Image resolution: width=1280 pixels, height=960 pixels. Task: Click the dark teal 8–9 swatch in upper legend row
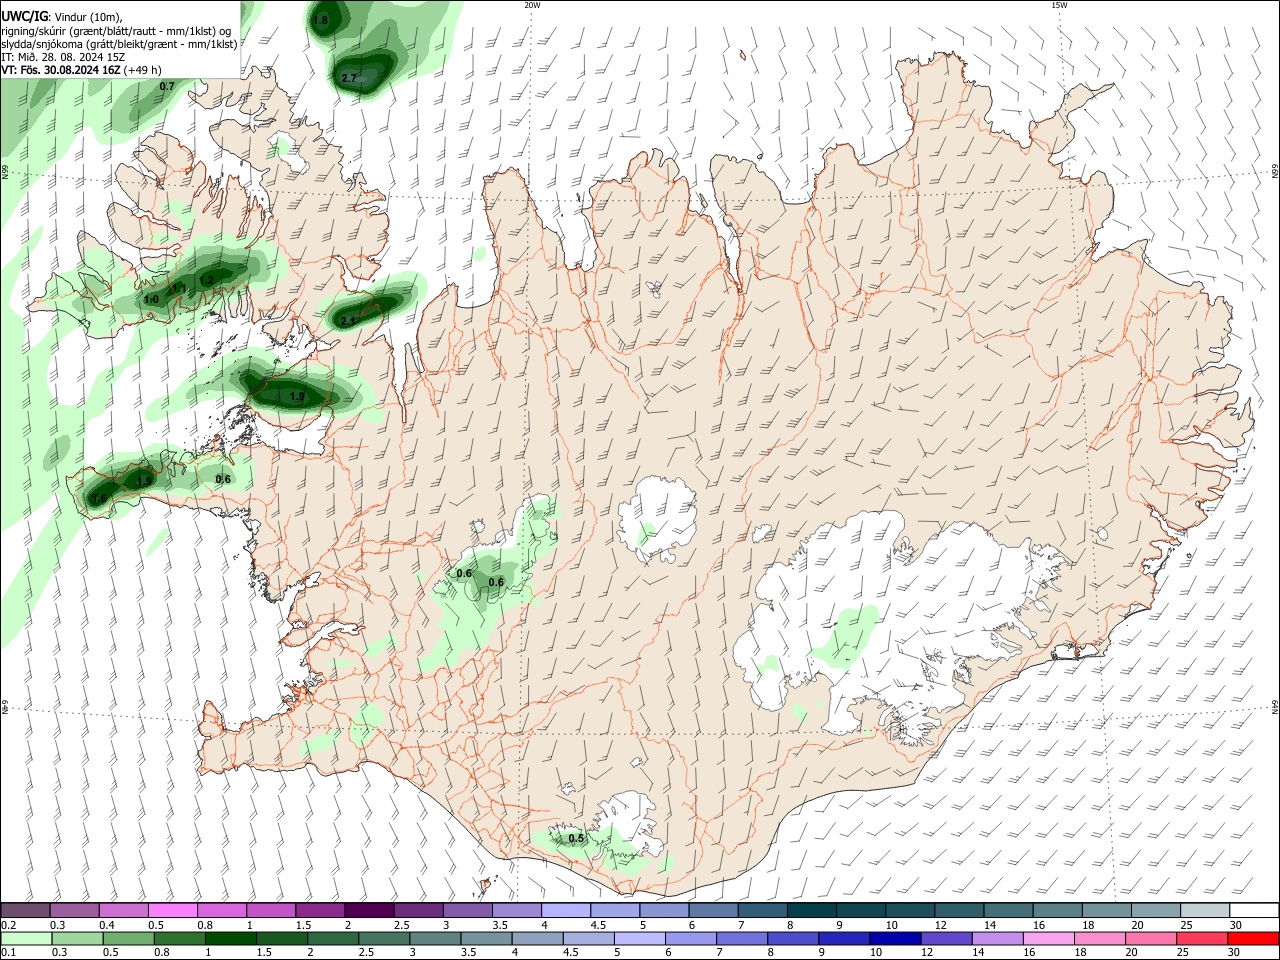[x=811, y=910]
